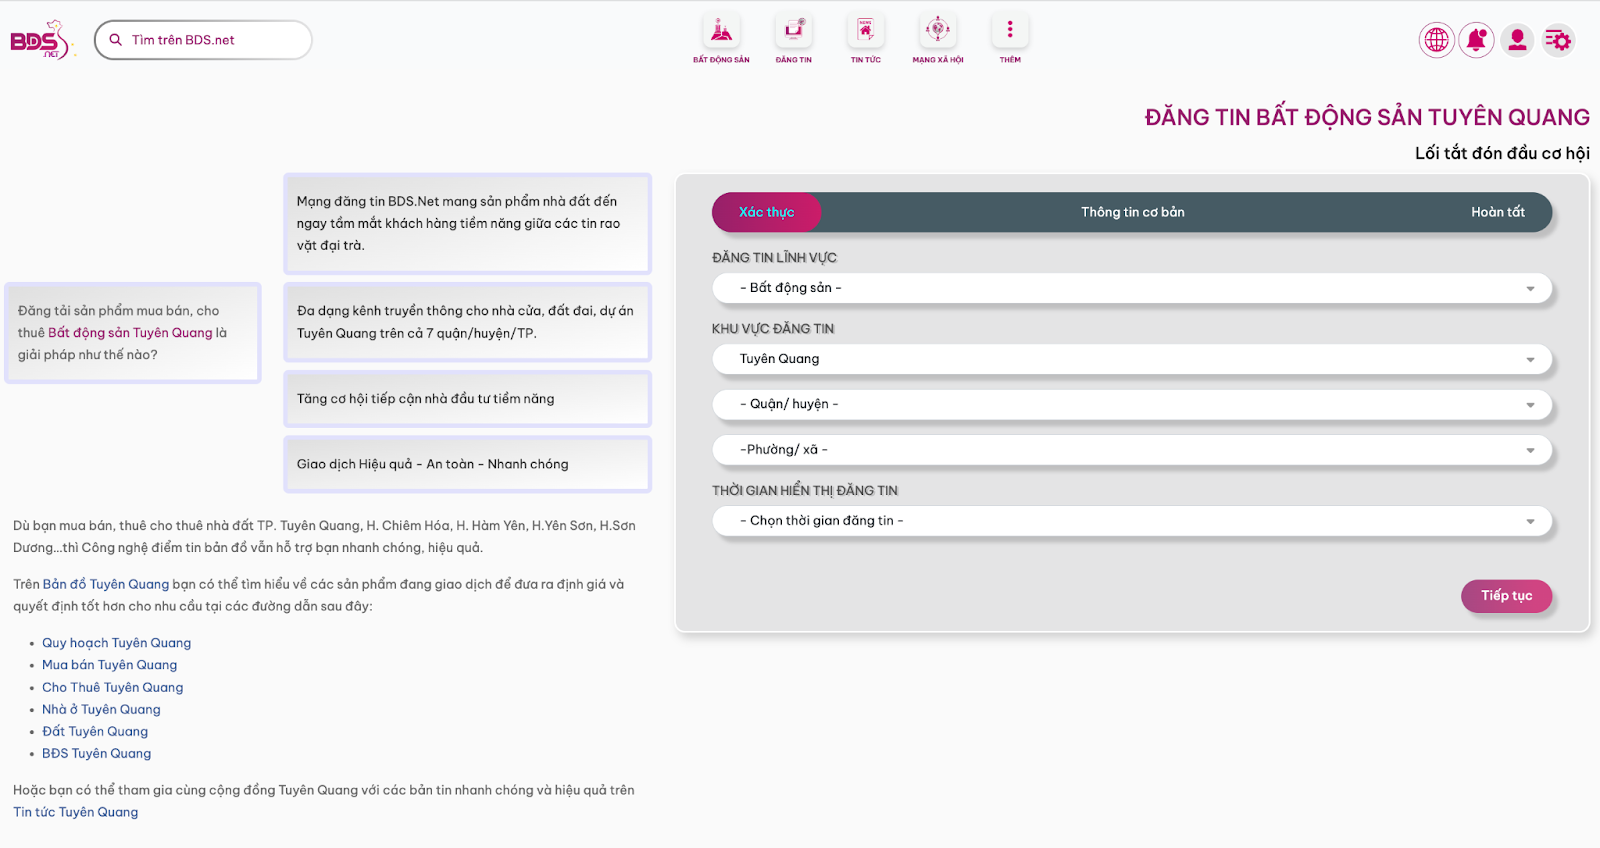Open the notification bell icon

tap(1477, 40)
